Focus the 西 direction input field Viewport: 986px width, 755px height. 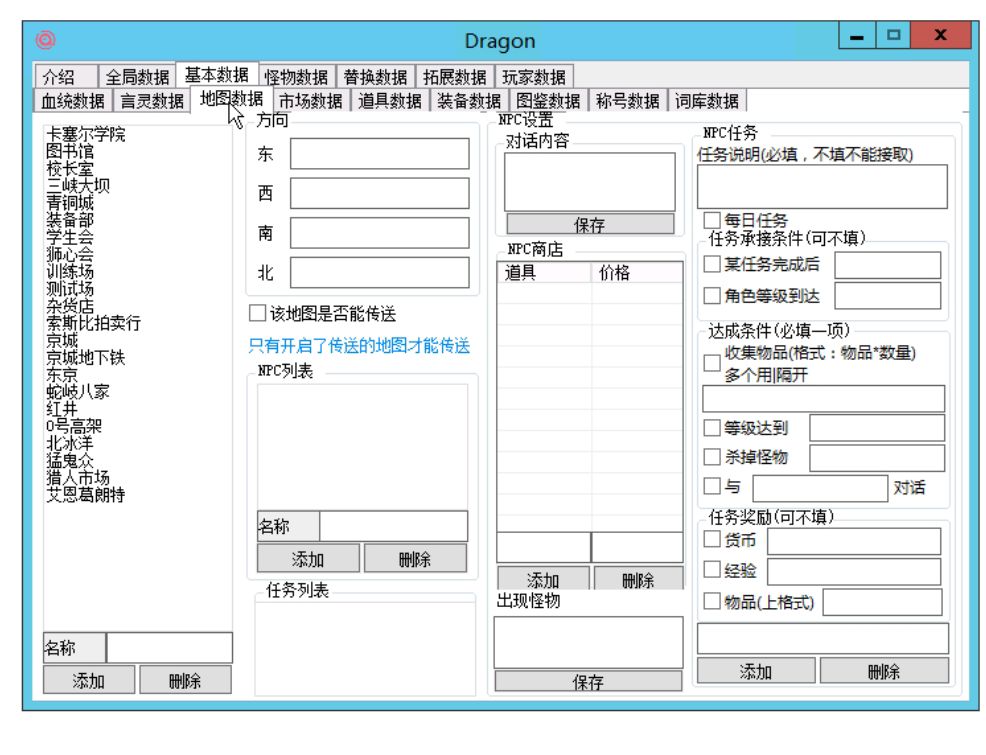pyautogui.click(x=379, y=193)
